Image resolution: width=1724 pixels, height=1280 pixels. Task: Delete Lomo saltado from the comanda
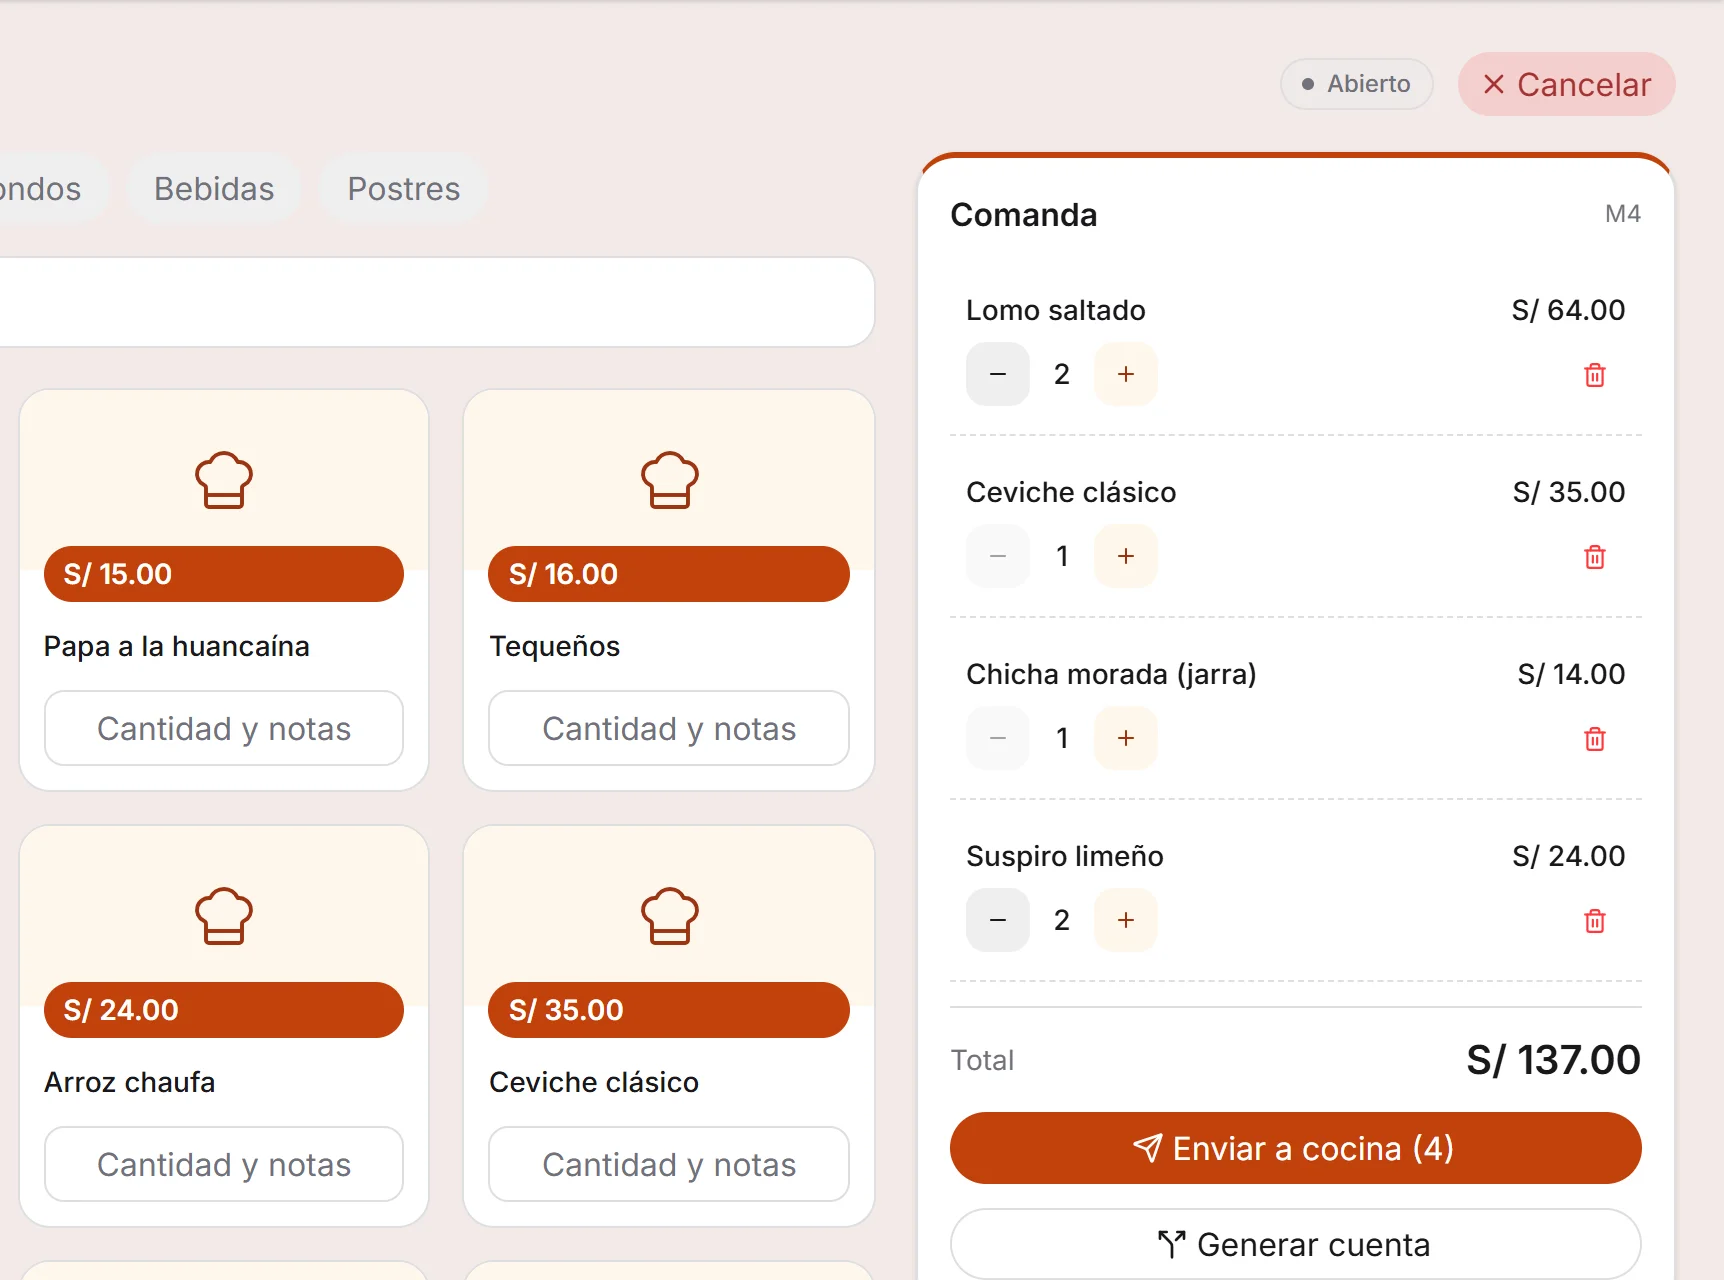(x=1595, y=375)
